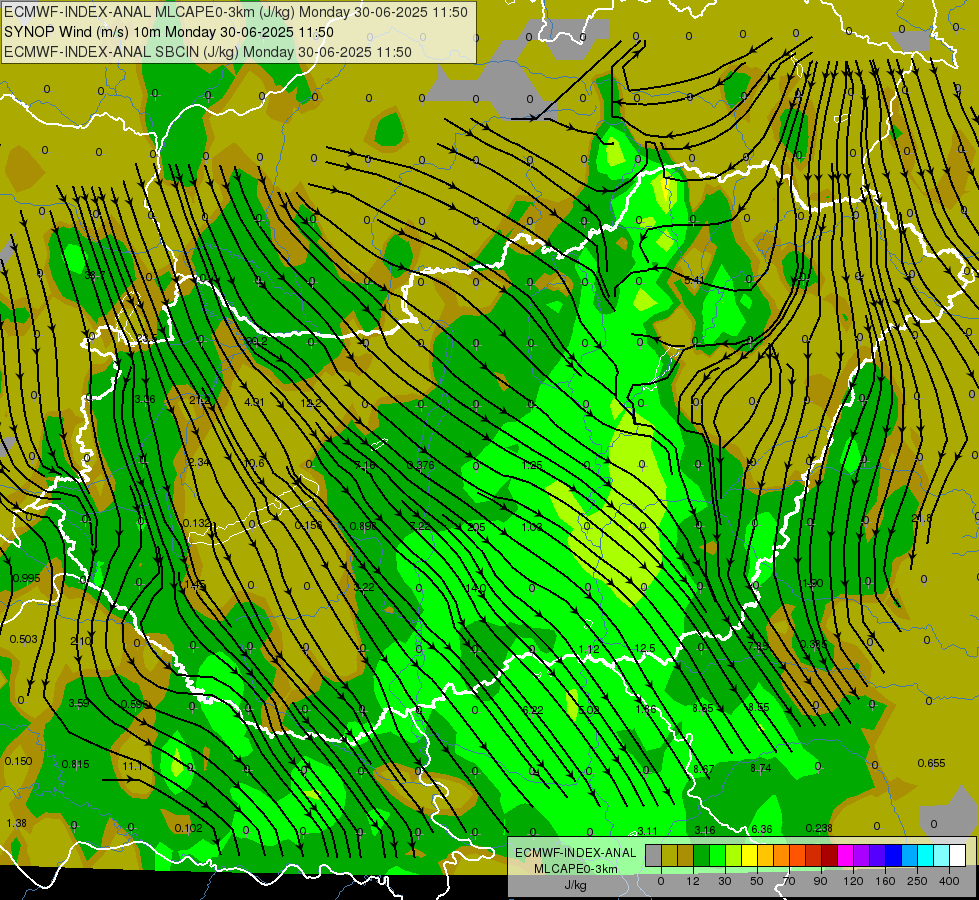Image resolution: width=979 pixels, height=900 pixels.
Task: Click the 'J/kg' unit label in the legend
Action: [x=575, y=885]
